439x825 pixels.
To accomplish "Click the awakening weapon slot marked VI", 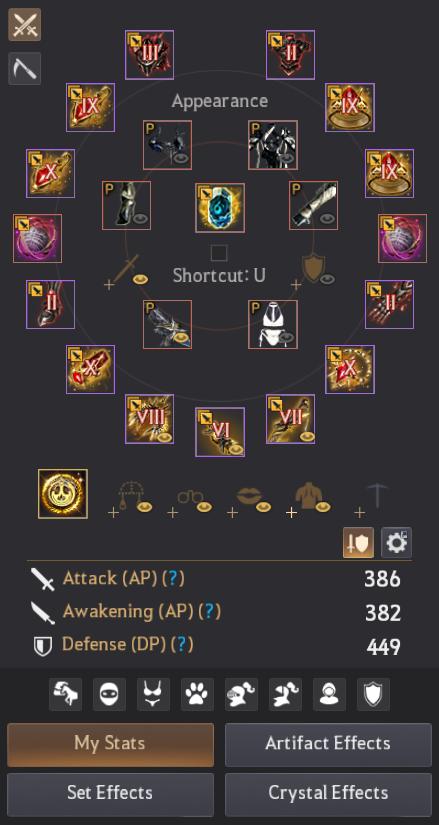I will 220,432.
